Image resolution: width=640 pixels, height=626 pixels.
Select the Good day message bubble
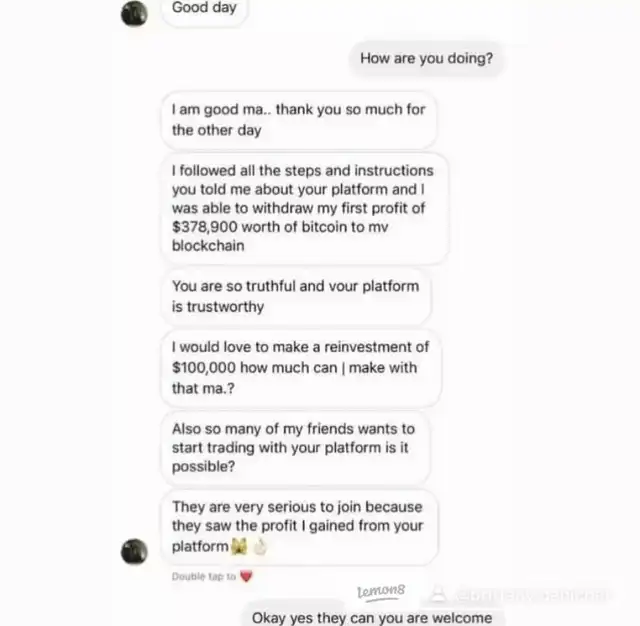pos(204,10)
